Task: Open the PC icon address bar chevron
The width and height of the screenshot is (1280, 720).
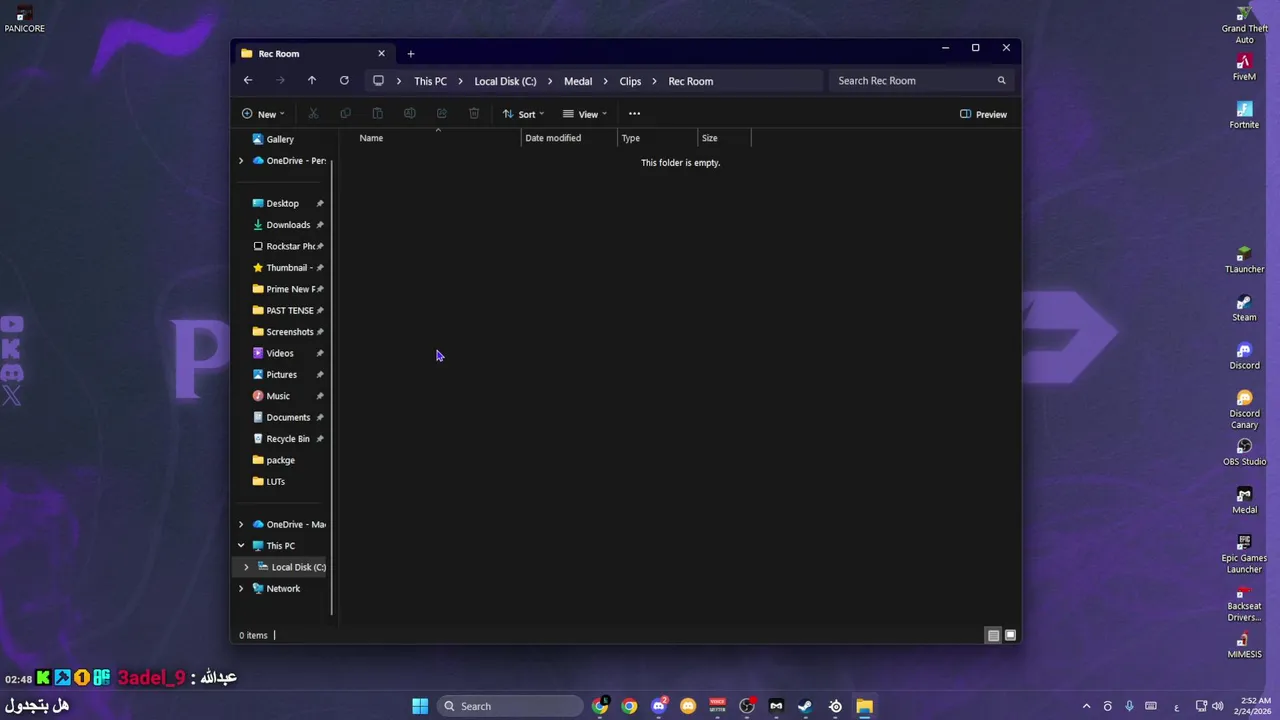Action: click(398, 81)
